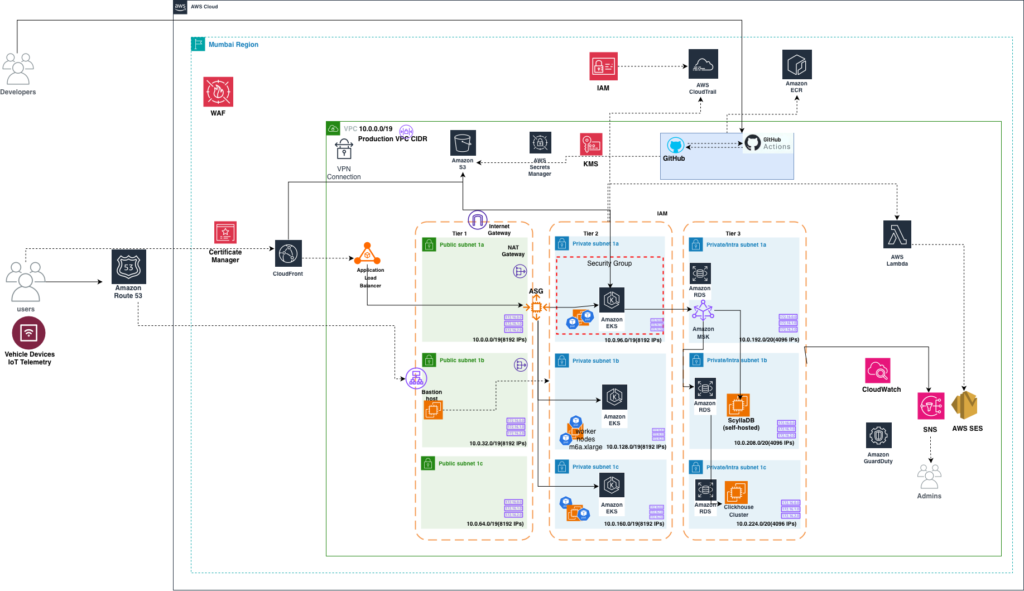Select the green VPC cloud icon
The image size is (1024, 591).
click(x=333, y=128)
